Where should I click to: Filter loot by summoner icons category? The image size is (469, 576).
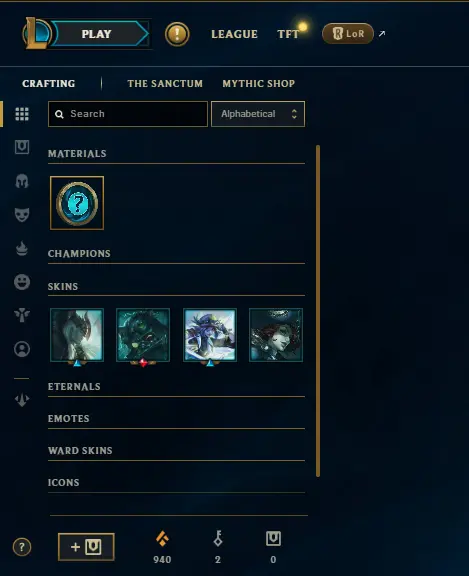[22, 349]
